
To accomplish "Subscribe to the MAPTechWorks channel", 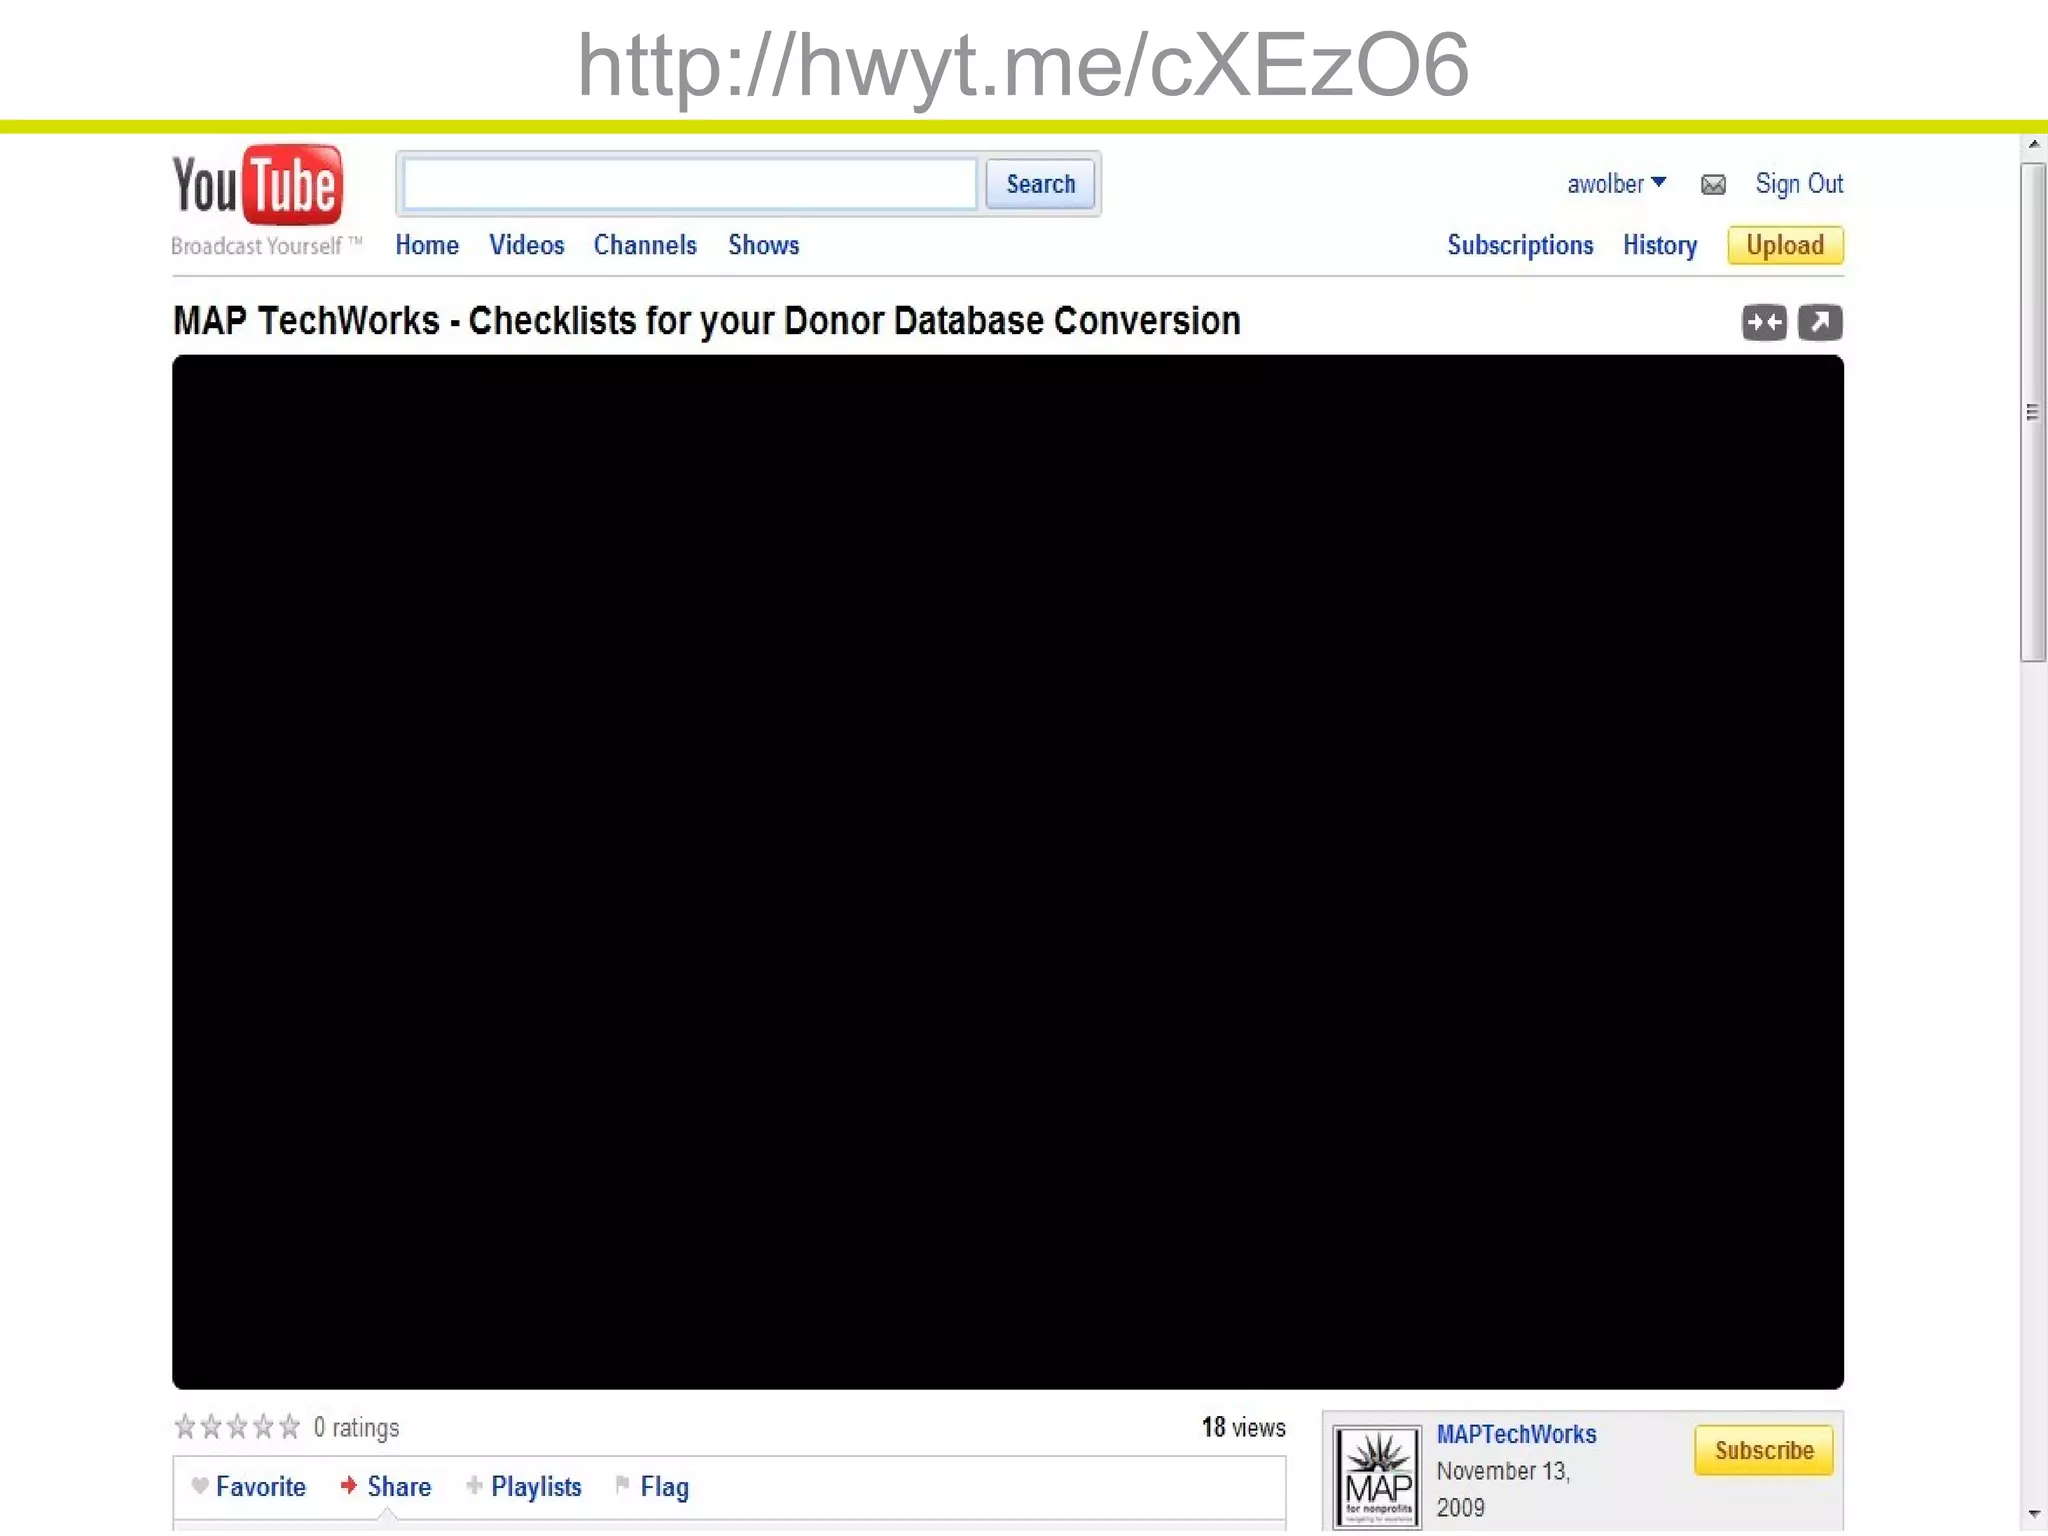I will (x=1763, y=1450).
